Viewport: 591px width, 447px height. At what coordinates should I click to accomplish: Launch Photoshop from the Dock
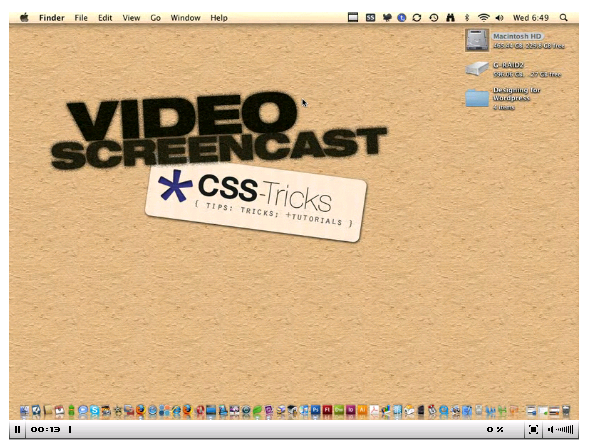click(x=315, y=410)
